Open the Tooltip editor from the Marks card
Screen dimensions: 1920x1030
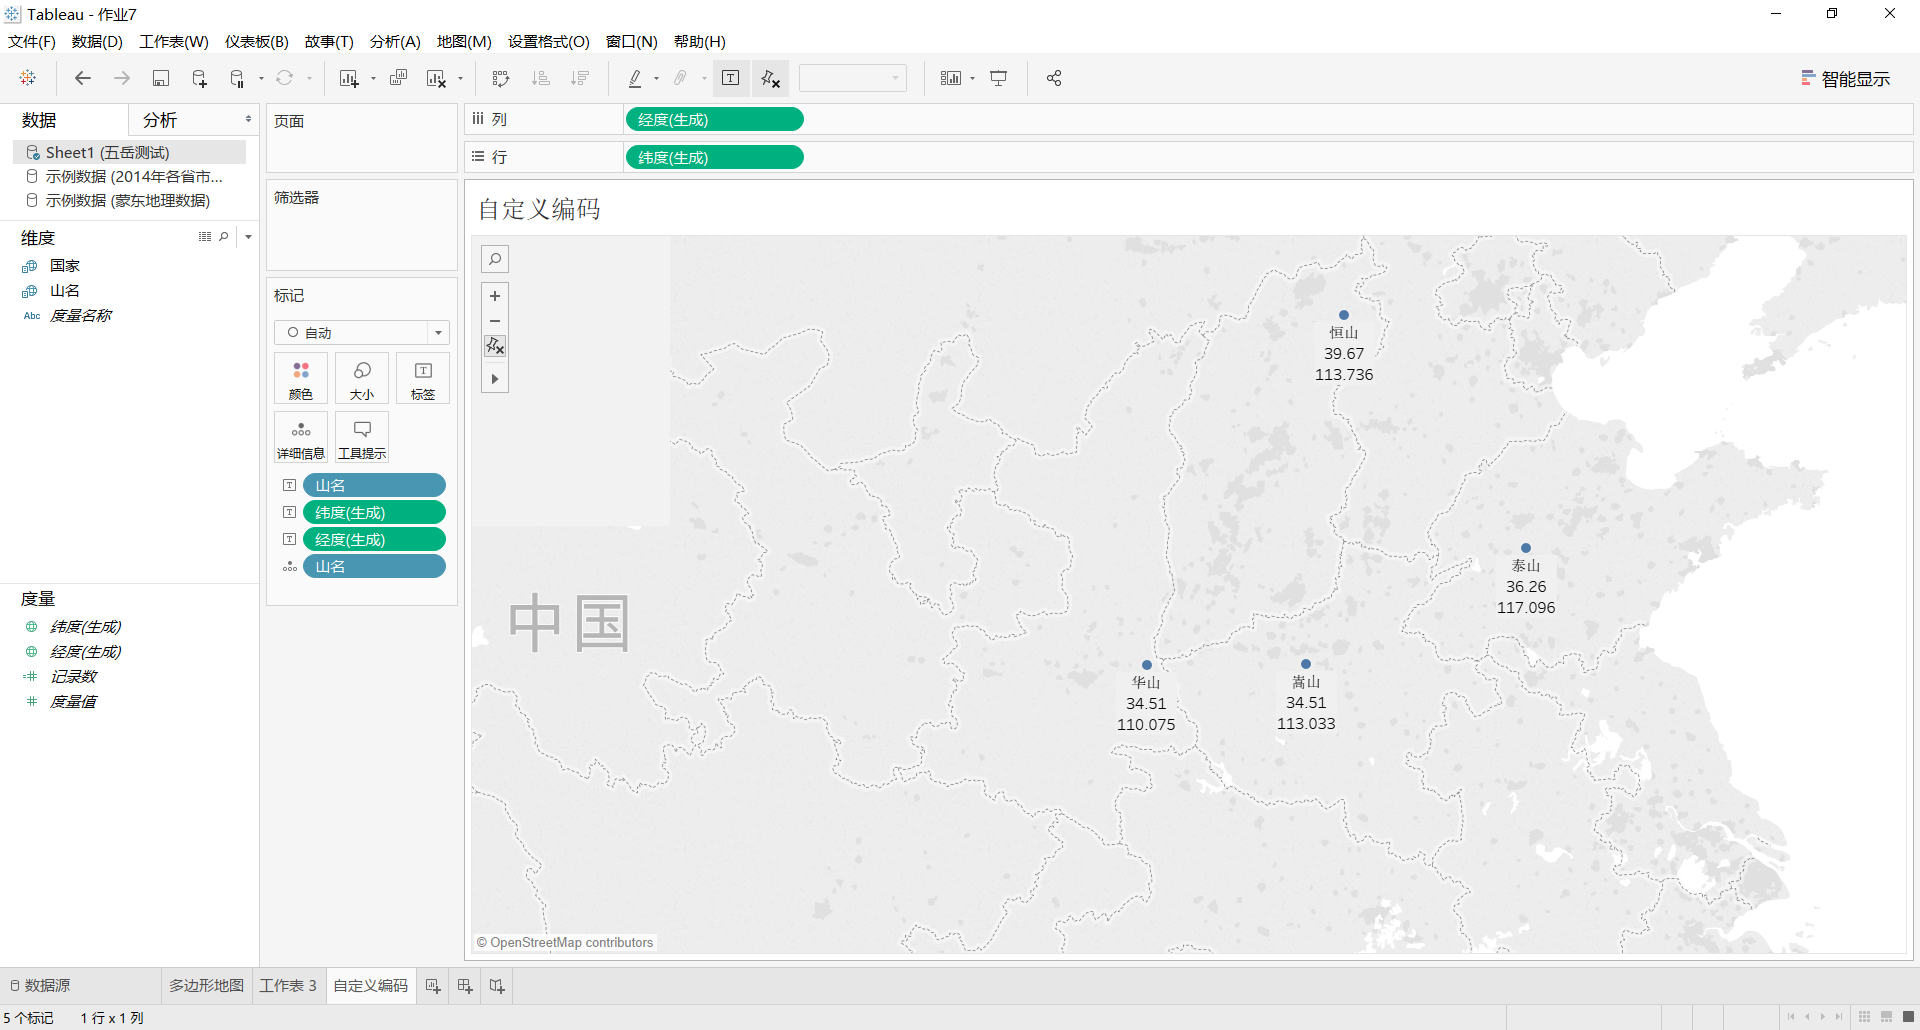361,436
